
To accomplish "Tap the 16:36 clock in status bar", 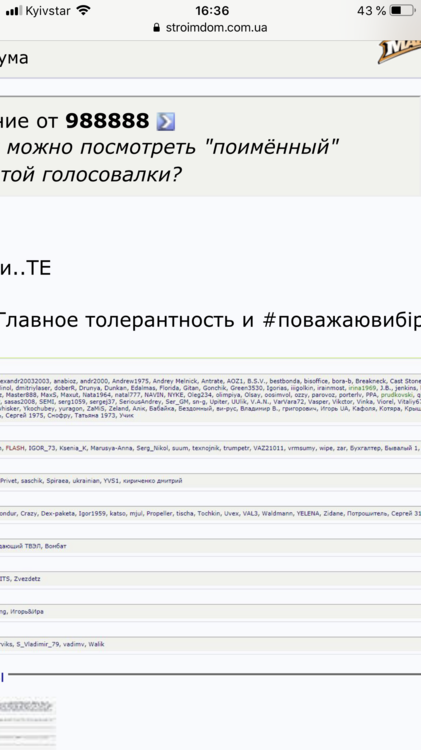I will 211,11.
